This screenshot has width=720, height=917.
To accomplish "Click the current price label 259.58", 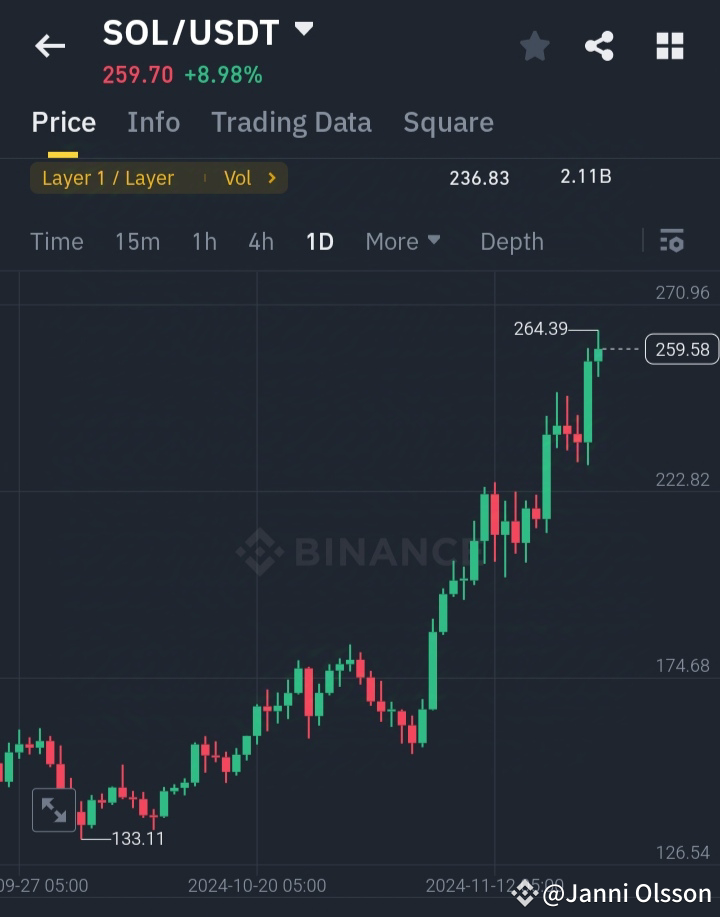I will (682, 349).
